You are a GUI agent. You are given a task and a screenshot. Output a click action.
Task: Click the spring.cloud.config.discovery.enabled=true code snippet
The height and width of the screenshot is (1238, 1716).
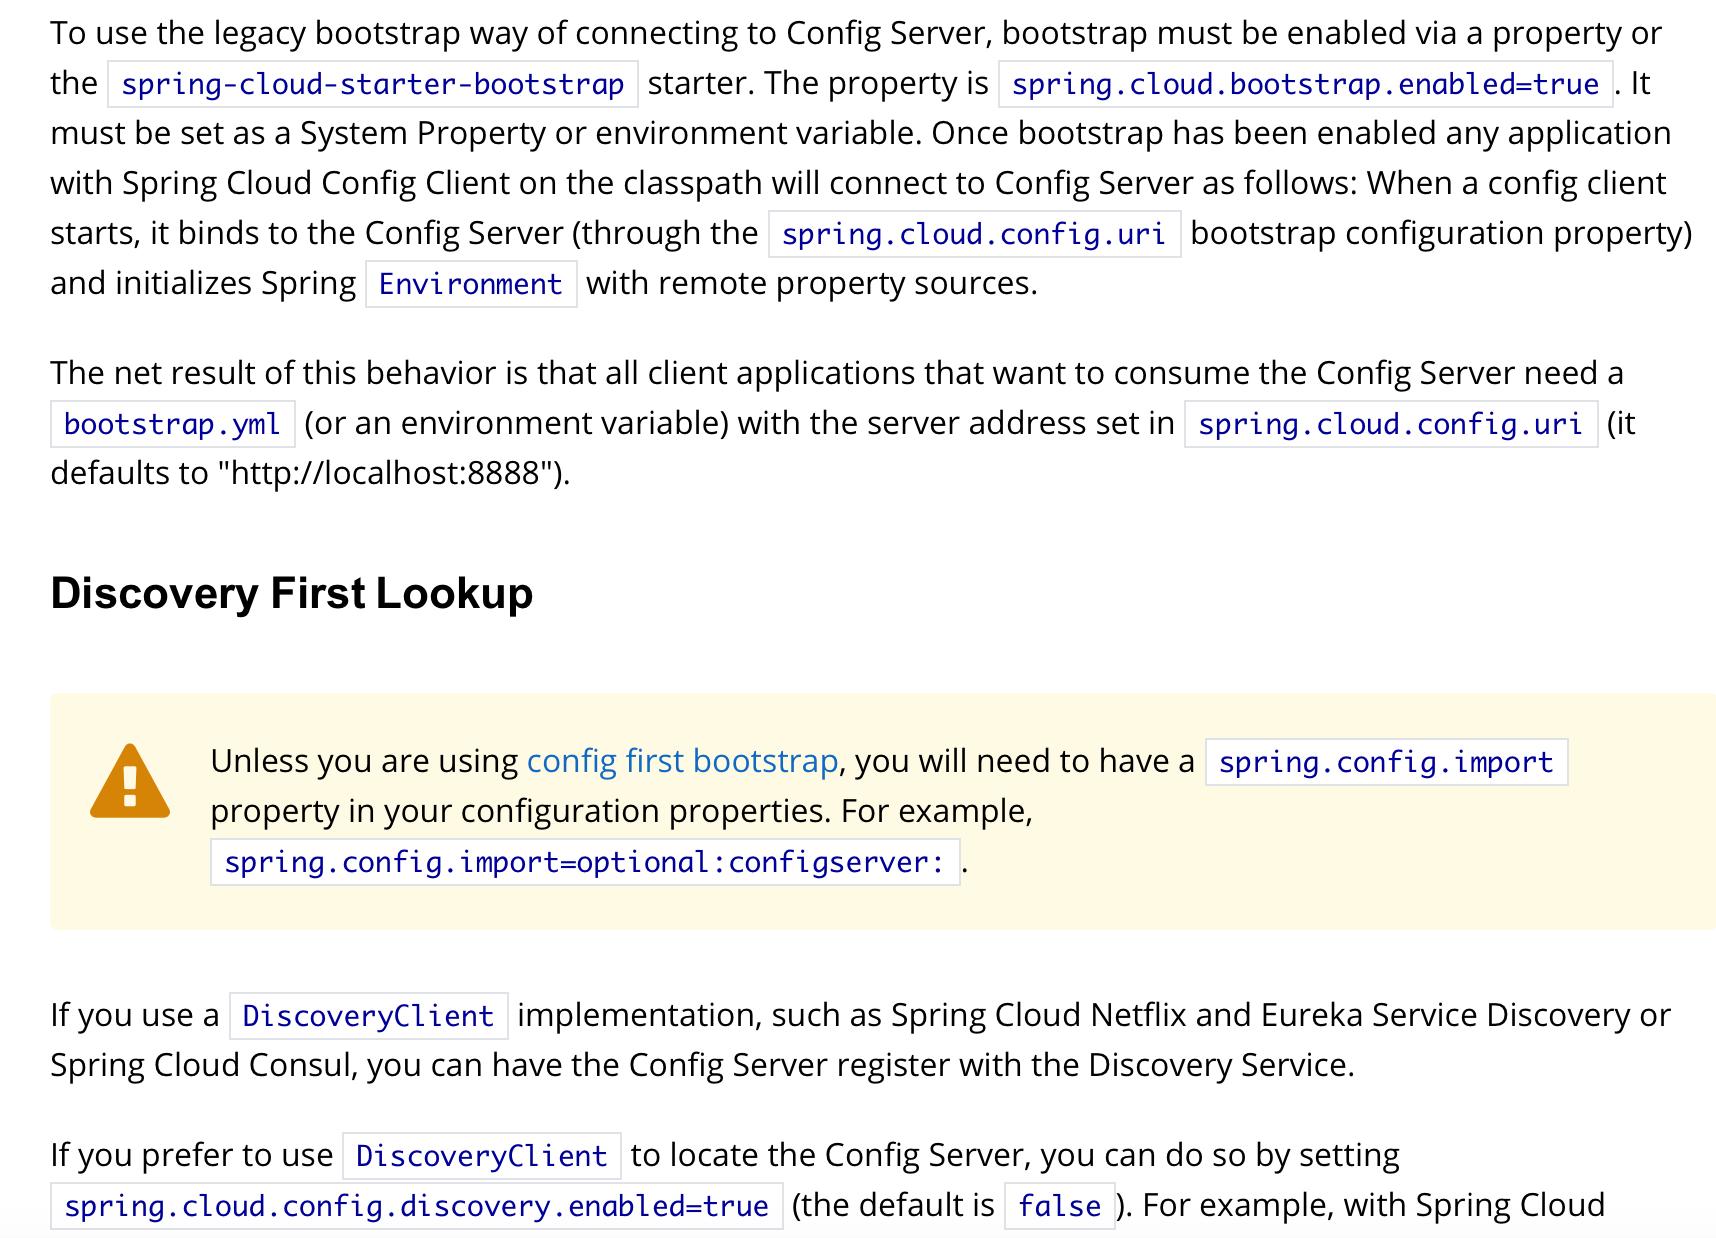click(x=416, y=1206)
